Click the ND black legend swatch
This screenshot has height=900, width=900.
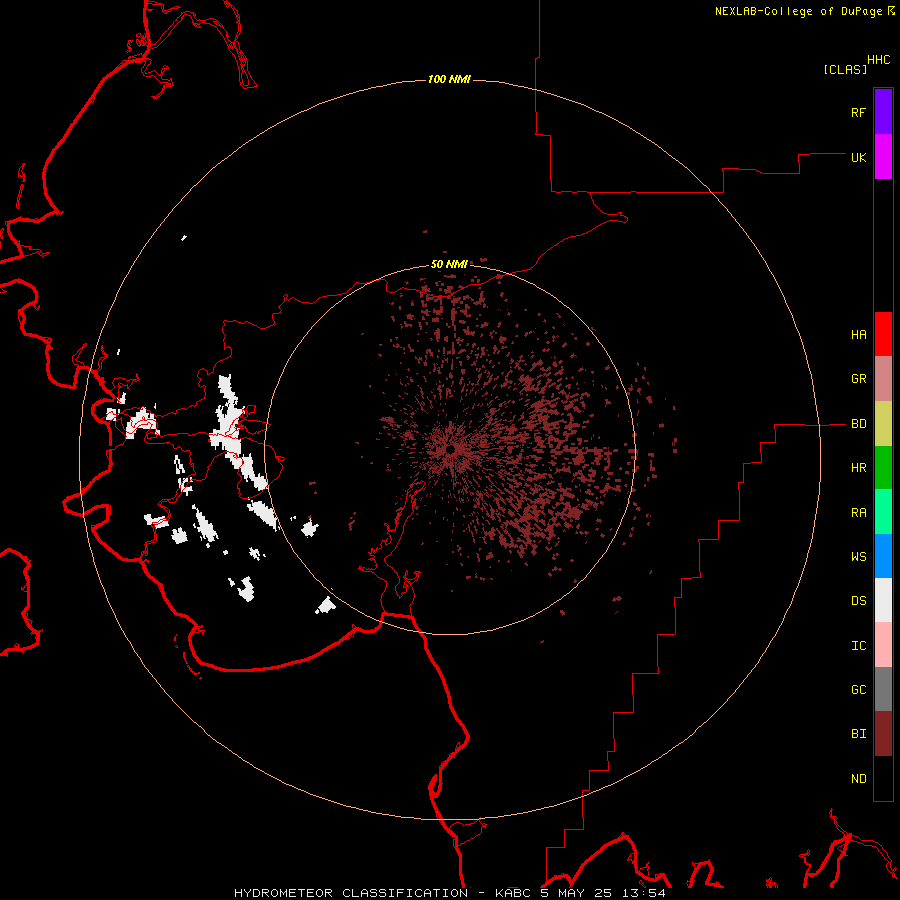point(883,778)
